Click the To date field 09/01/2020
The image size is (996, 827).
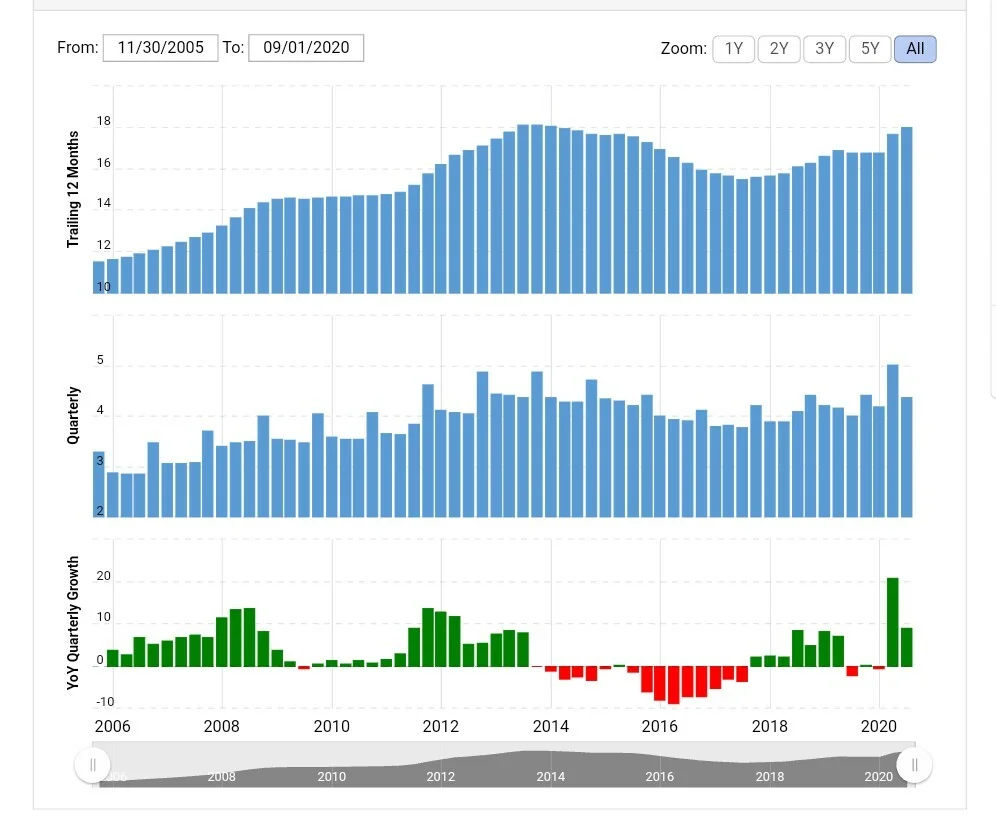pos(306,48)
